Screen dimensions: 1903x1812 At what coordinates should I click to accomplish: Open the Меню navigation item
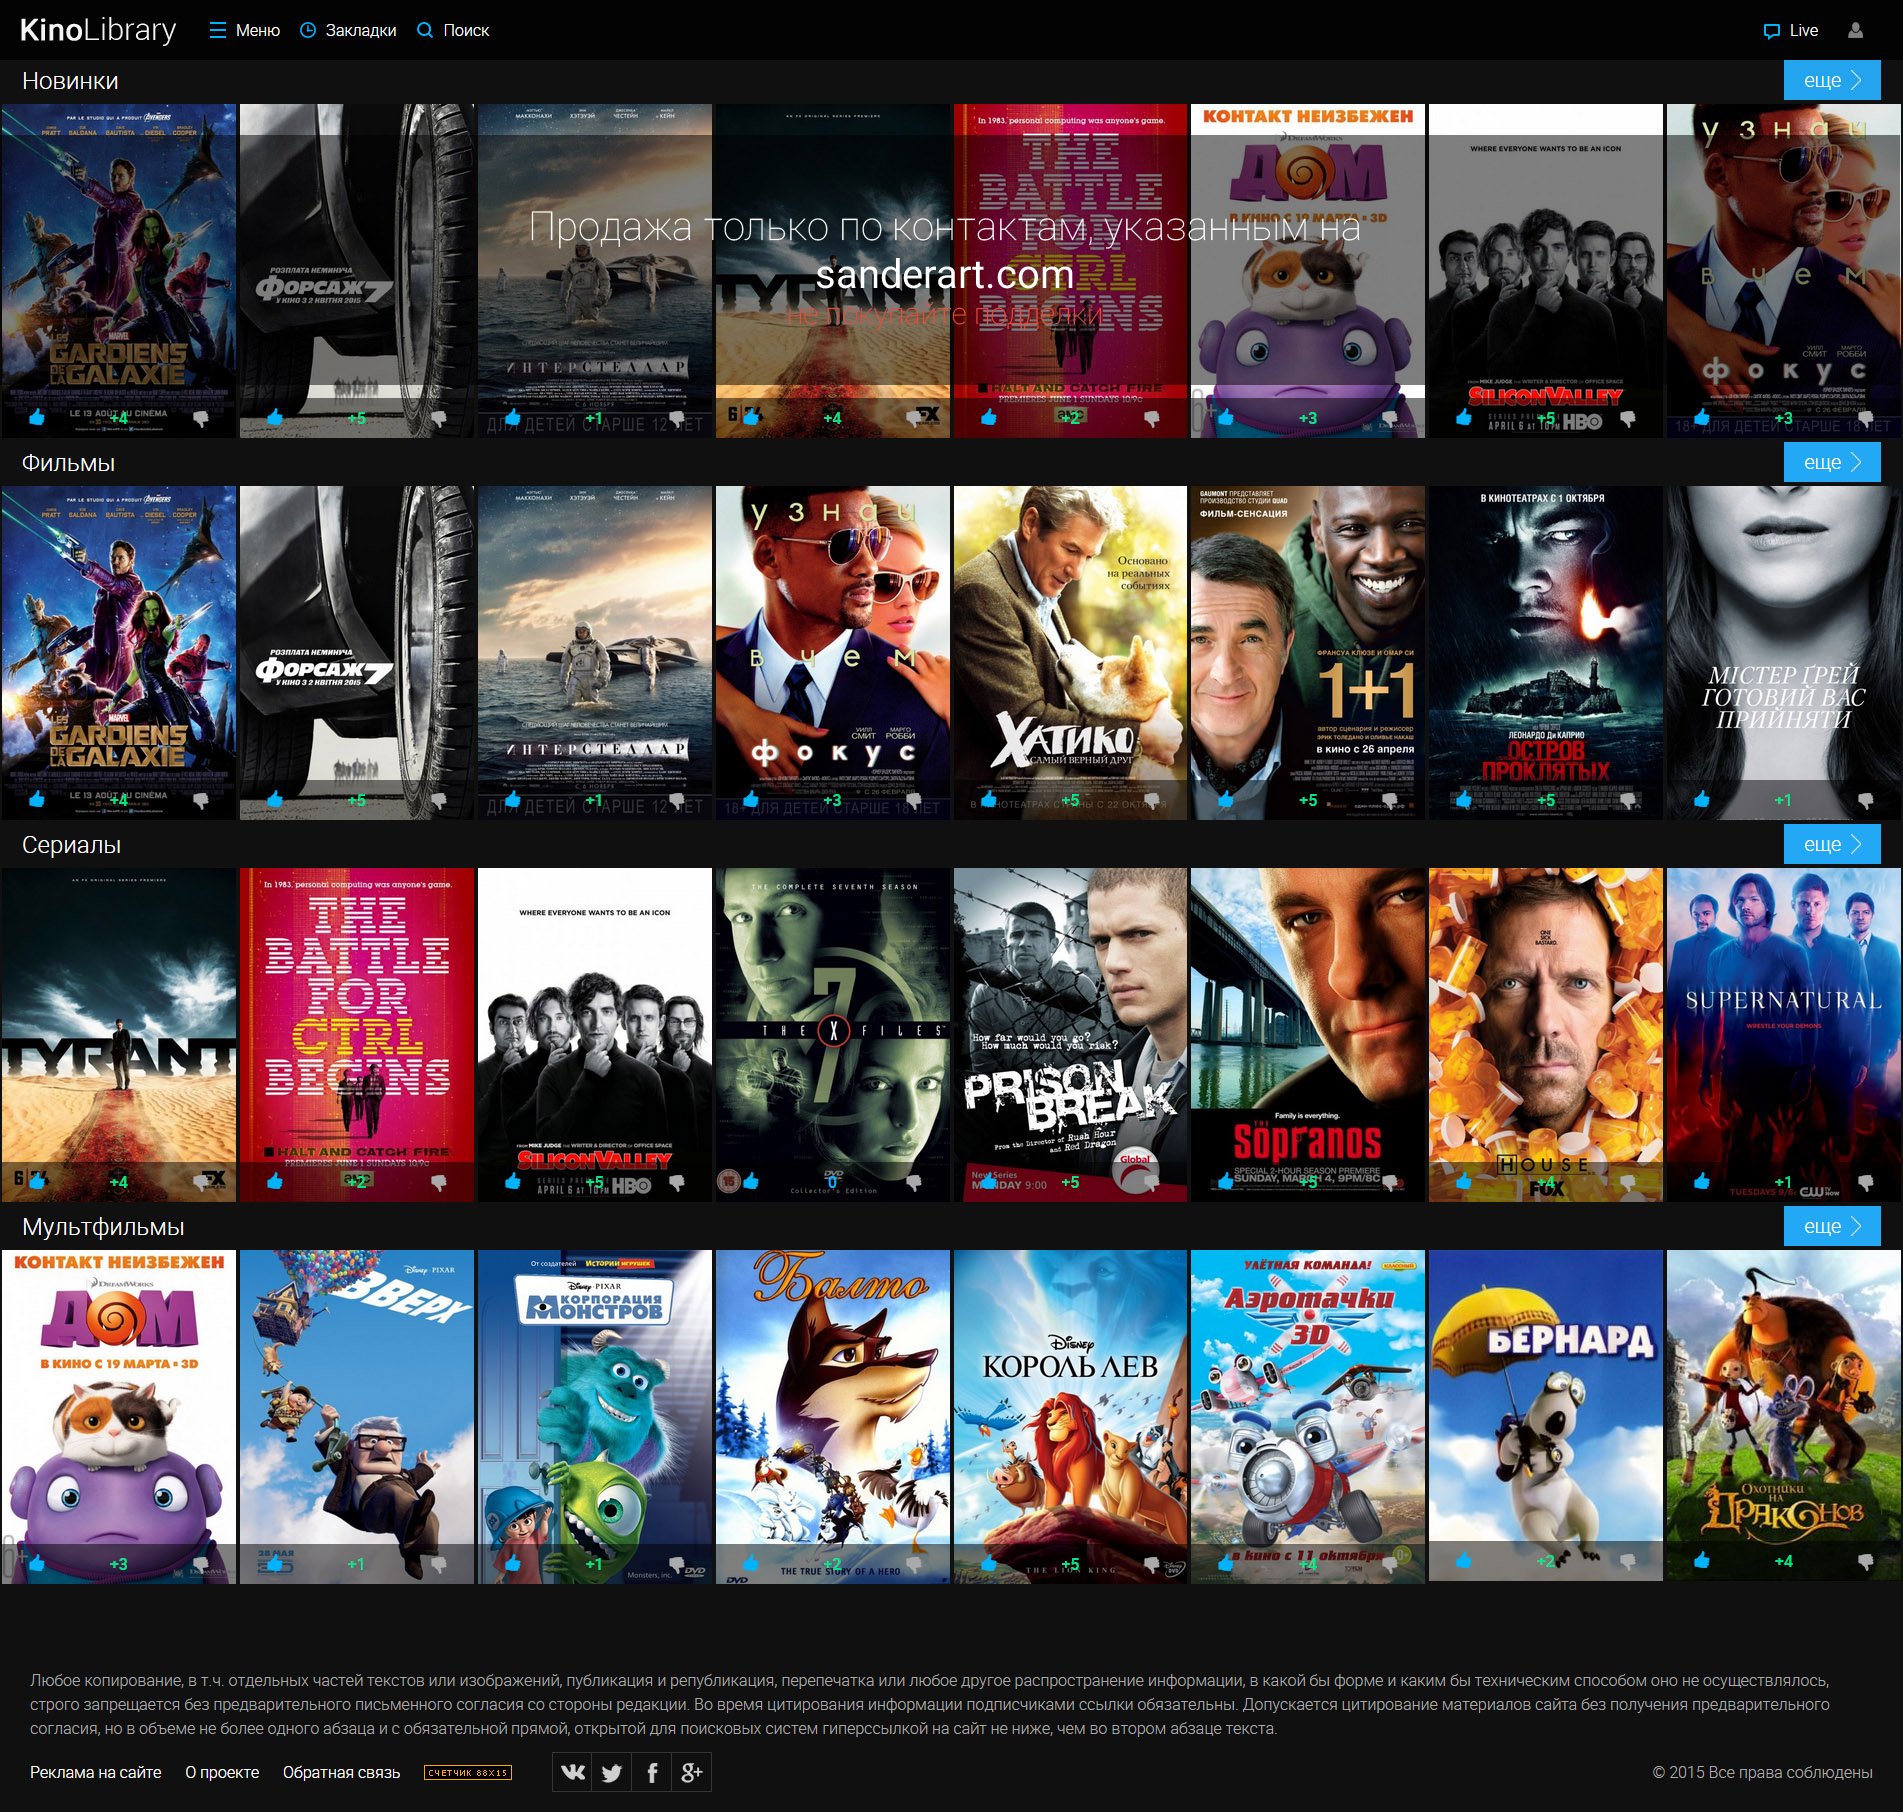(245, 30)
